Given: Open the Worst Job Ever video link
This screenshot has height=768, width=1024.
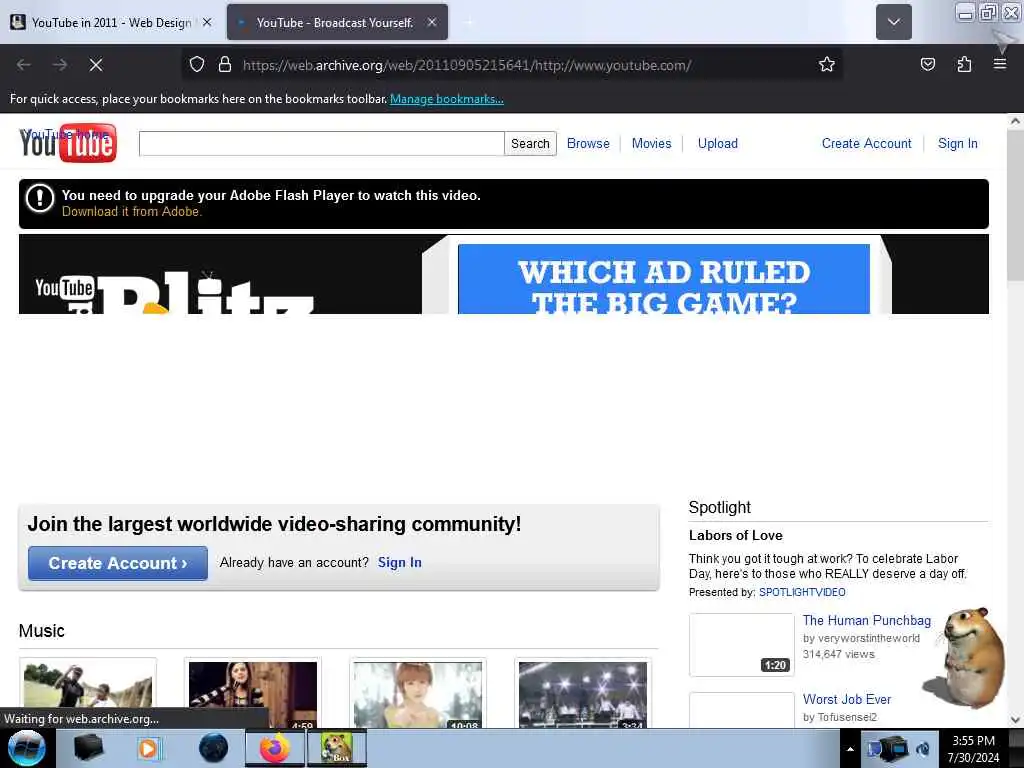Looking at the screenshot, I should (x=846, y=699).
